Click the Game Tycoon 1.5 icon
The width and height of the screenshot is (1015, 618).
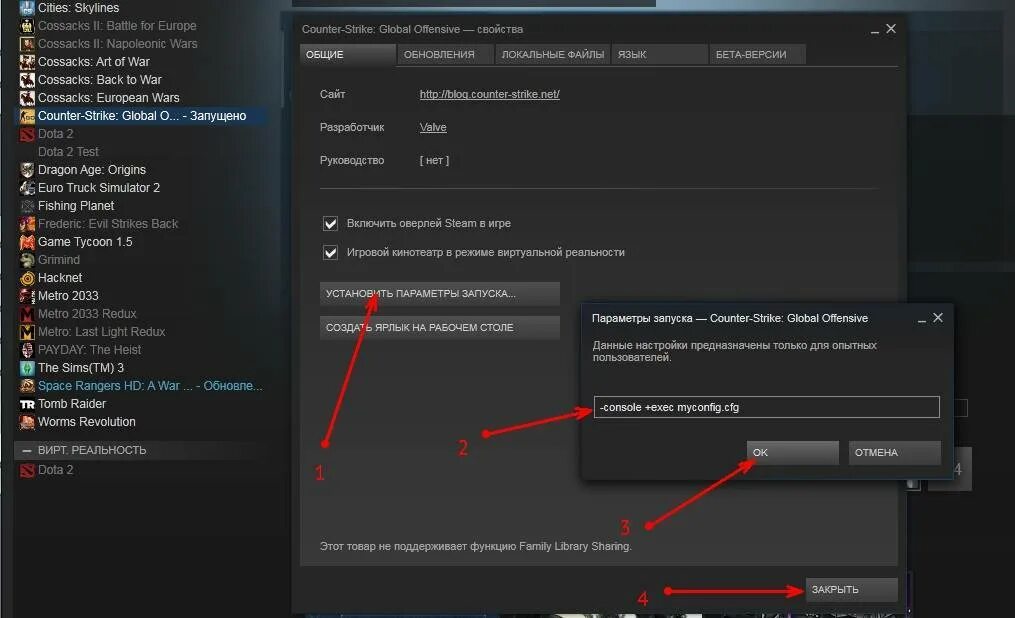click(27, 242)
